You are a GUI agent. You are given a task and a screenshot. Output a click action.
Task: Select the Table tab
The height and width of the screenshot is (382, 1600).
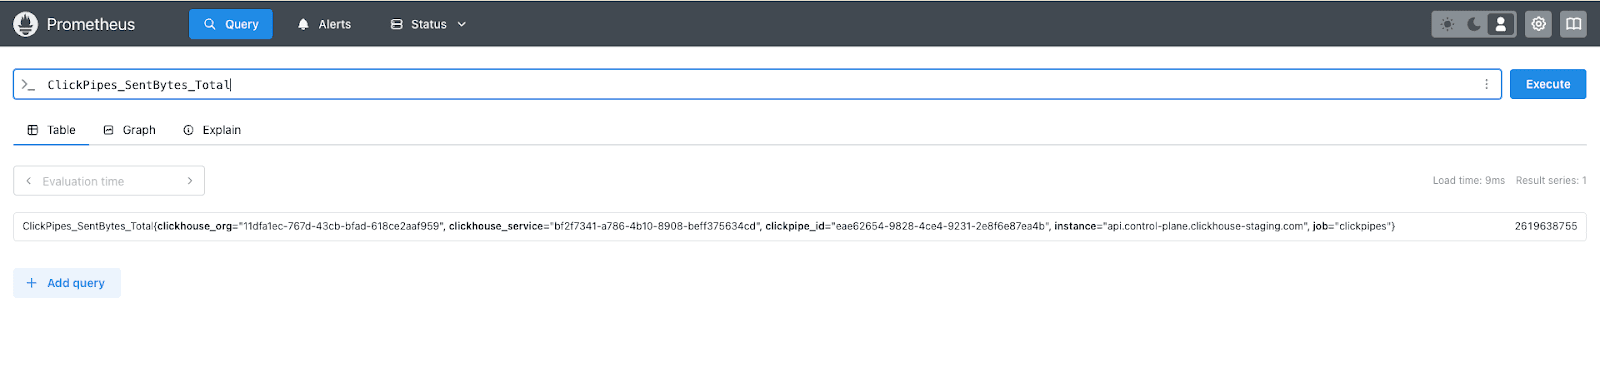coord(51,130)
